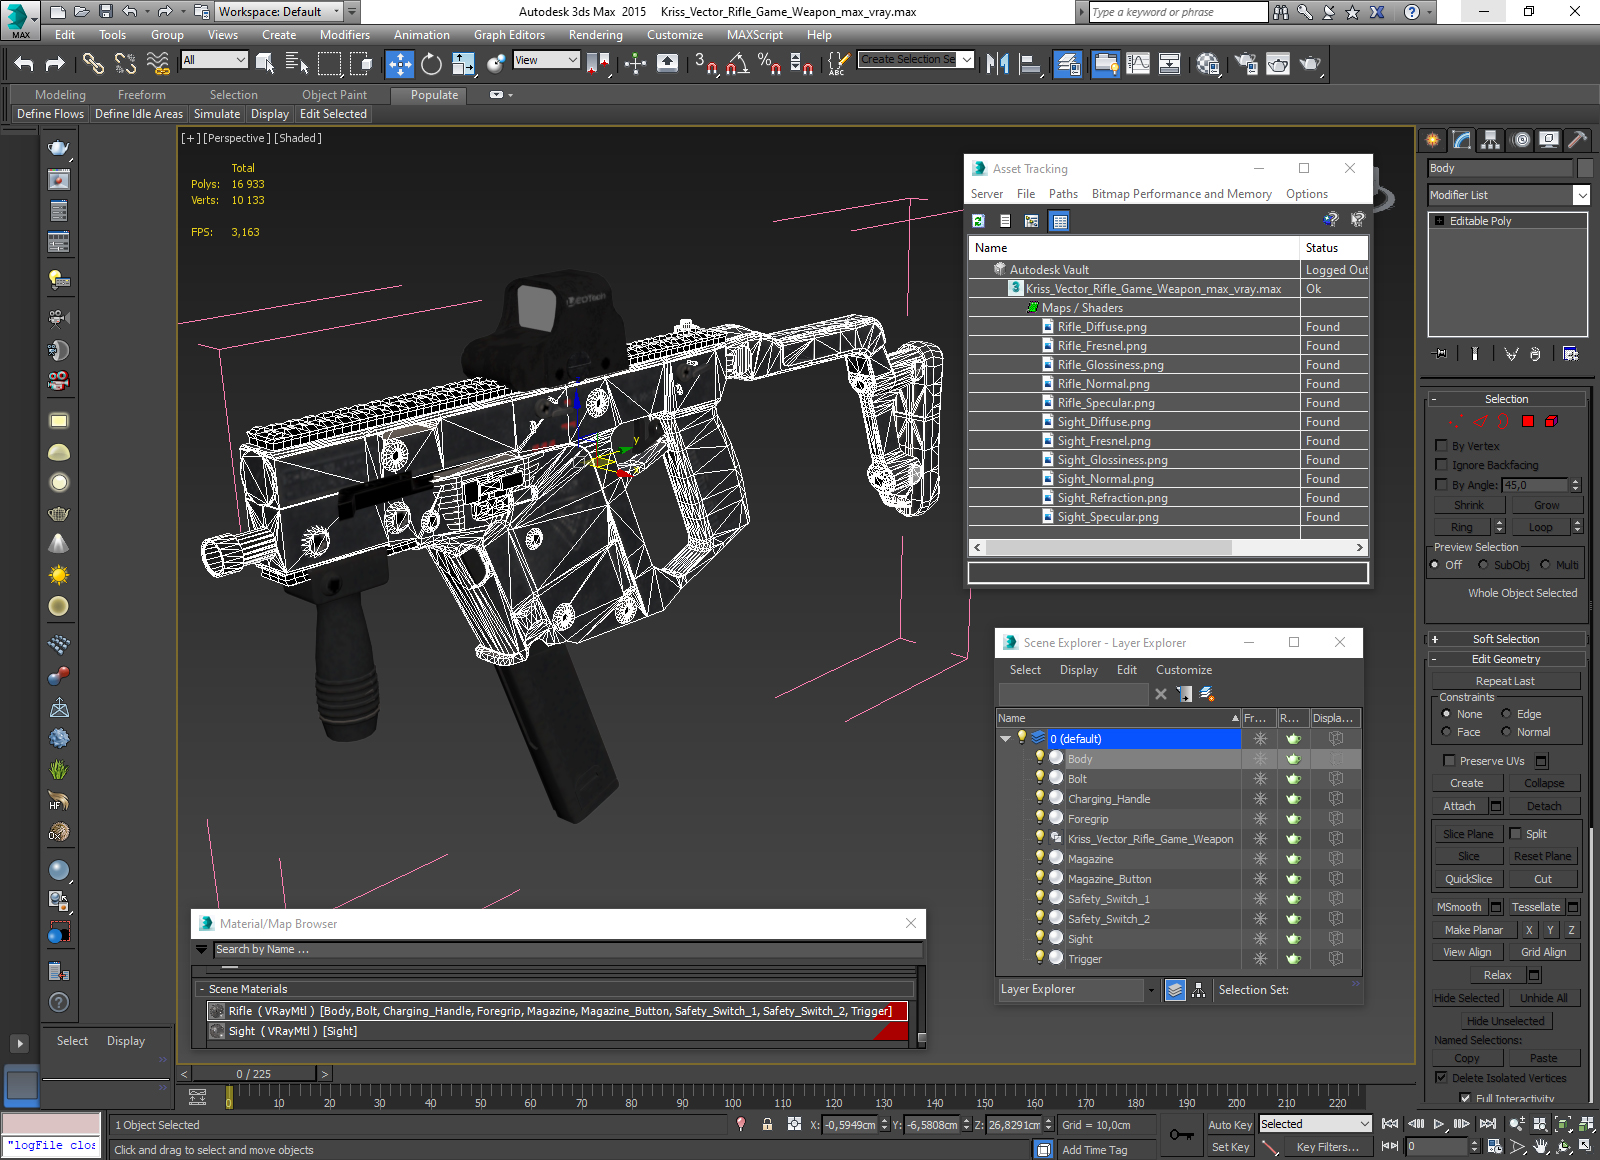Activate the Select and Rotate tool
The height and width of the screenshot is (1160, 1600).
point(431,64)
